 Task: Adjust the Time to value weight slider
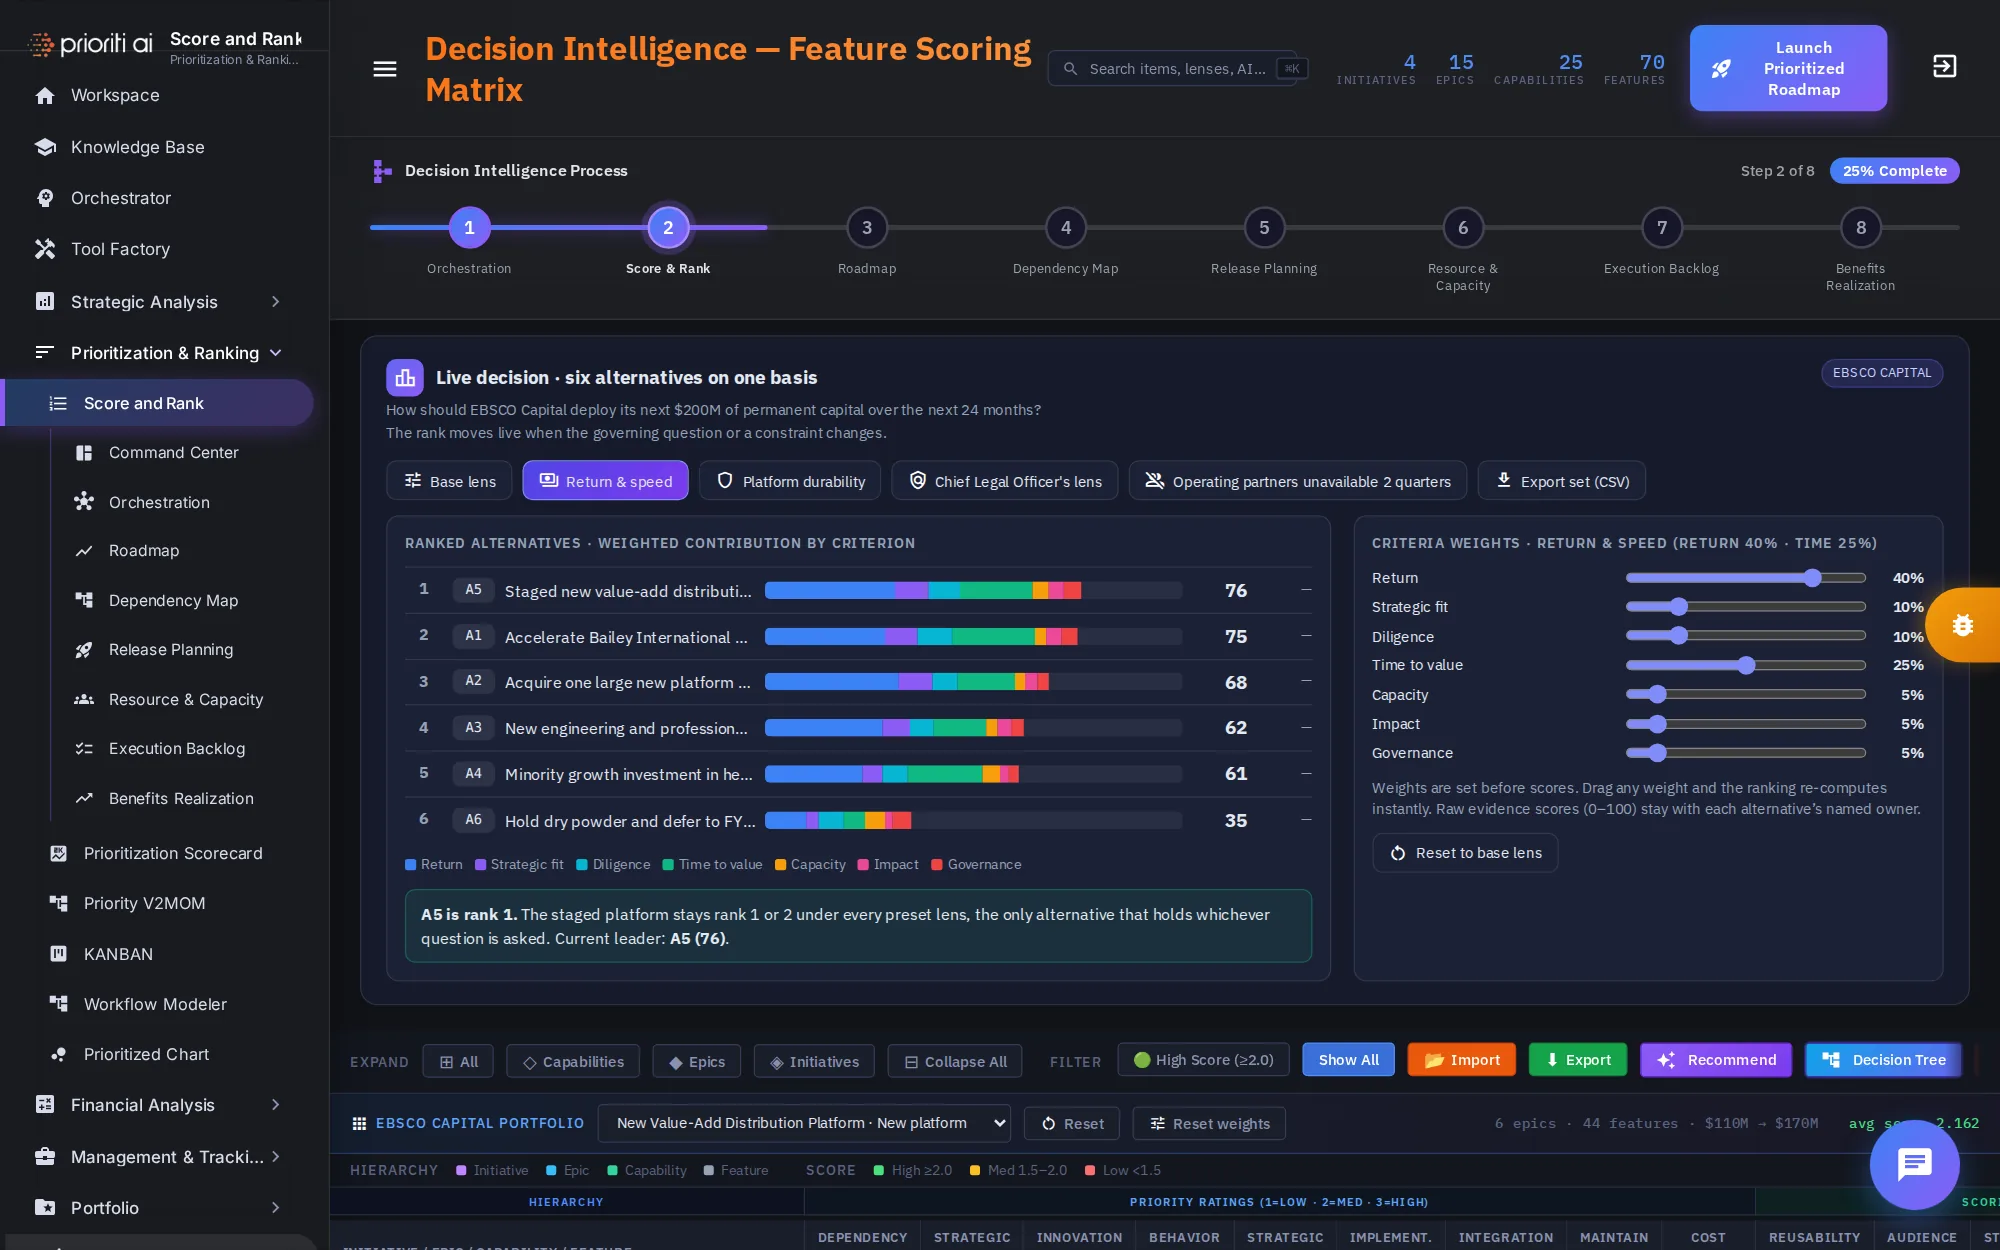1746,665
